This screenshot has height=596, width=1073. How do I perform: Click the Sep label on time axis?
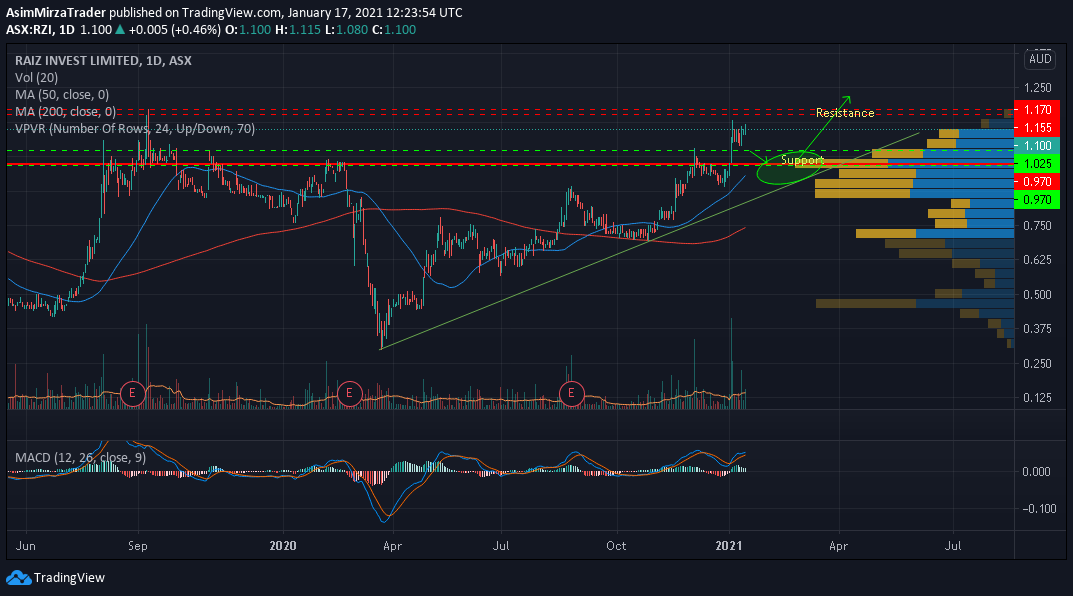click(138, 545)
